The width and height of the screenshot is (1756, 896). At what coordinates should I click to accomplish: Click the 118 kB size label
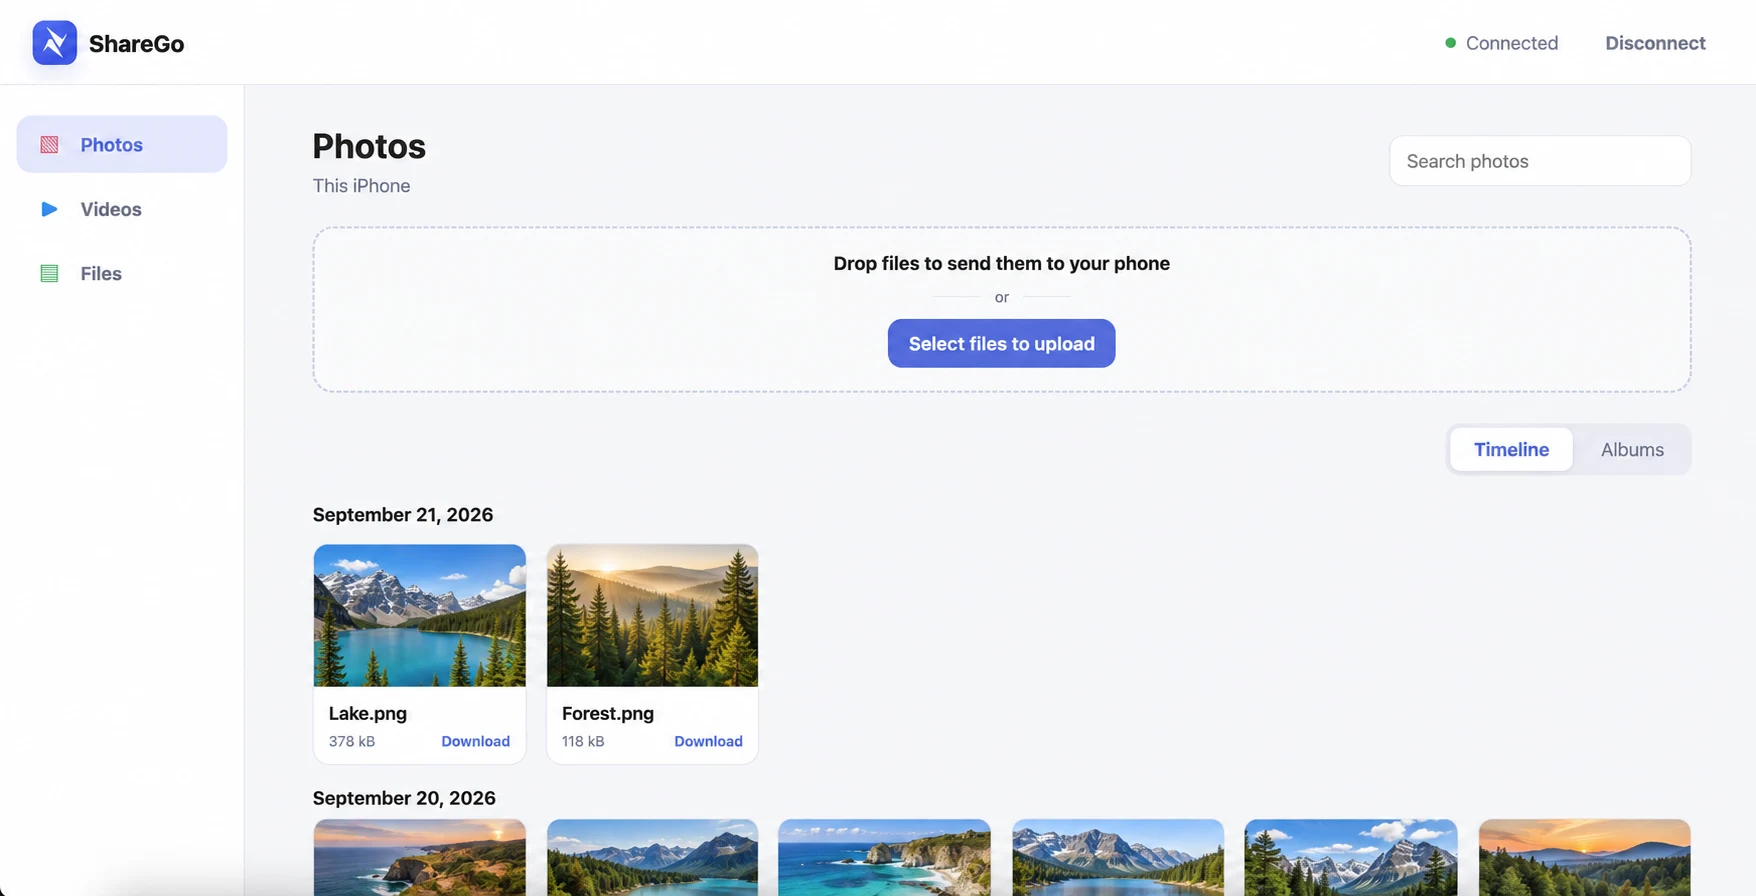(583, 741)
